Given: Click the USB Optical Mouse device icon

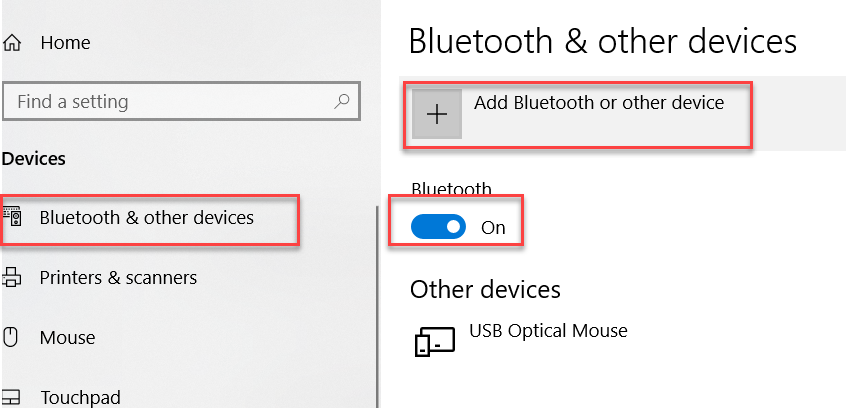Looking at the screenshot, I should pos(434,341).
